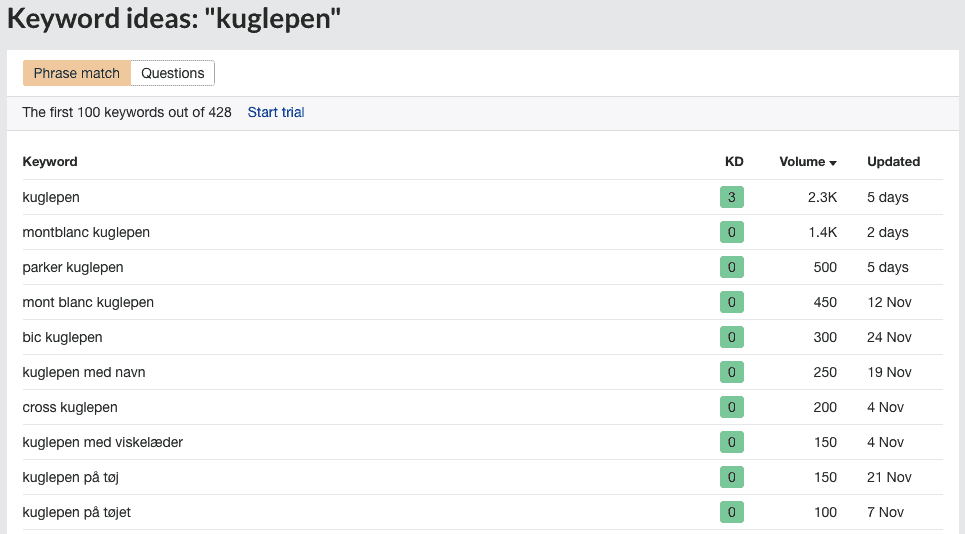
Task: Click the 2.3K volume value for kuglepen
Action: [x=822, y=197]
